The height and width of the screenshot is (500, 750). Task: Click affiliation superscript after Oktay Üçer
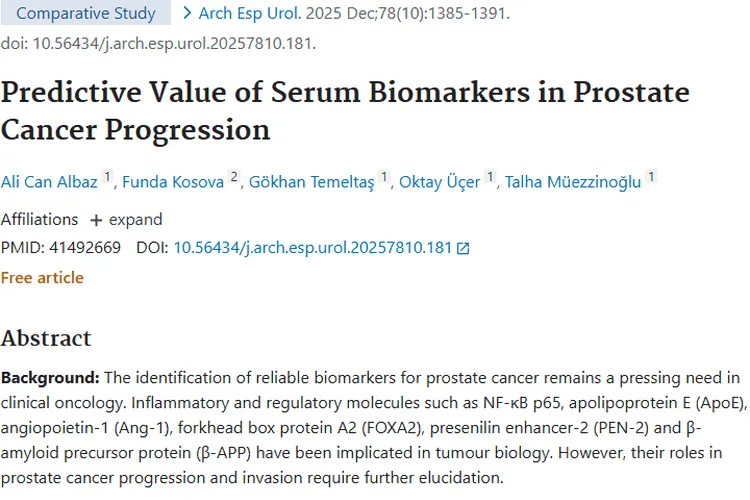click(x=491, y=178)
